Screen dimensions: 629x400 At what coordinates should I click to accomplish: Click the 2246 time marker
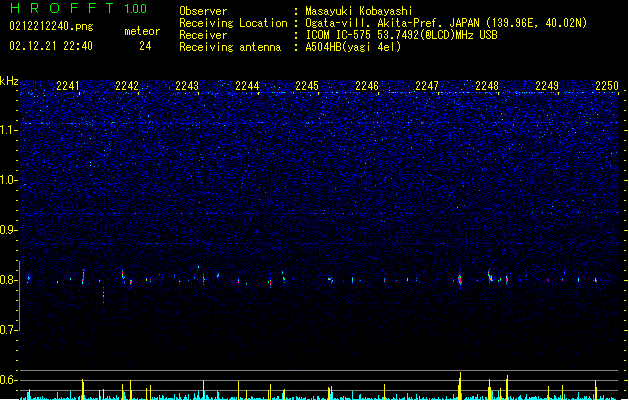tap(367, 86)
